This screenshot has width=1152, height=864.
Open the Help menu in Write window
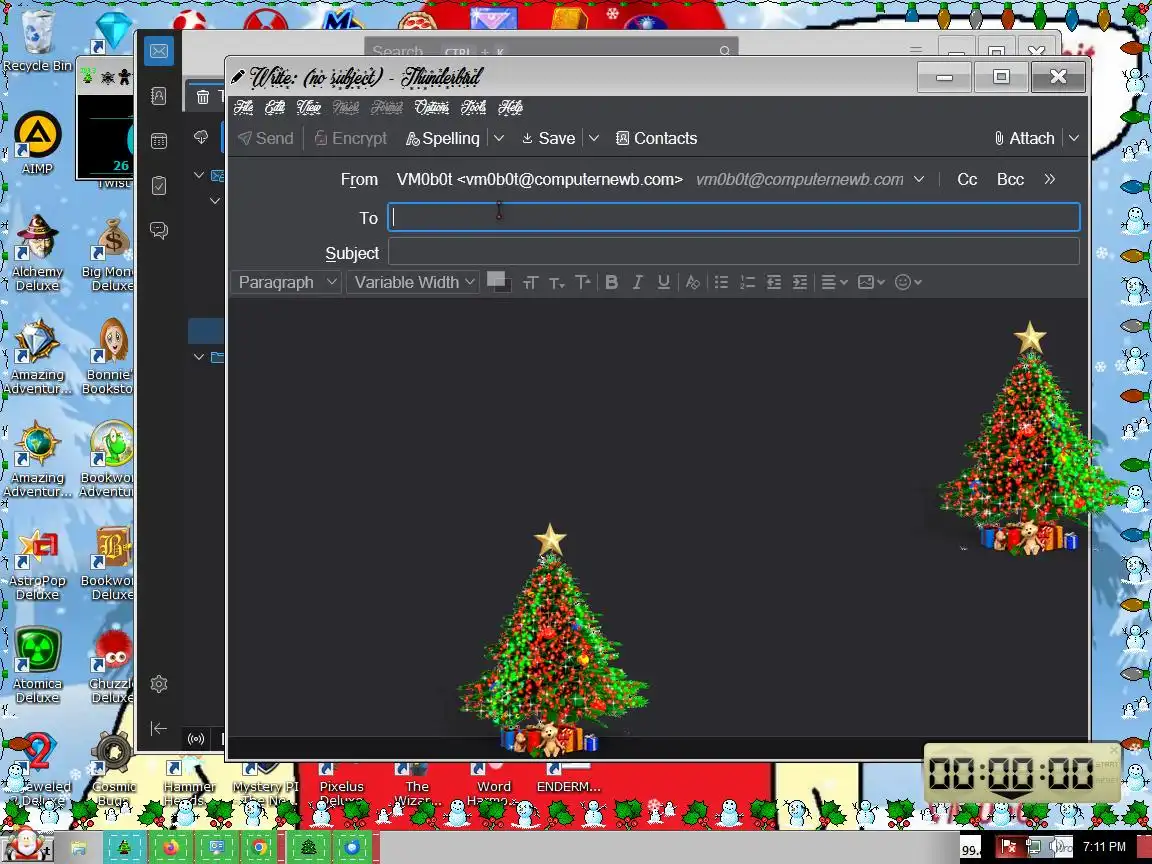[x=511, y=107]
